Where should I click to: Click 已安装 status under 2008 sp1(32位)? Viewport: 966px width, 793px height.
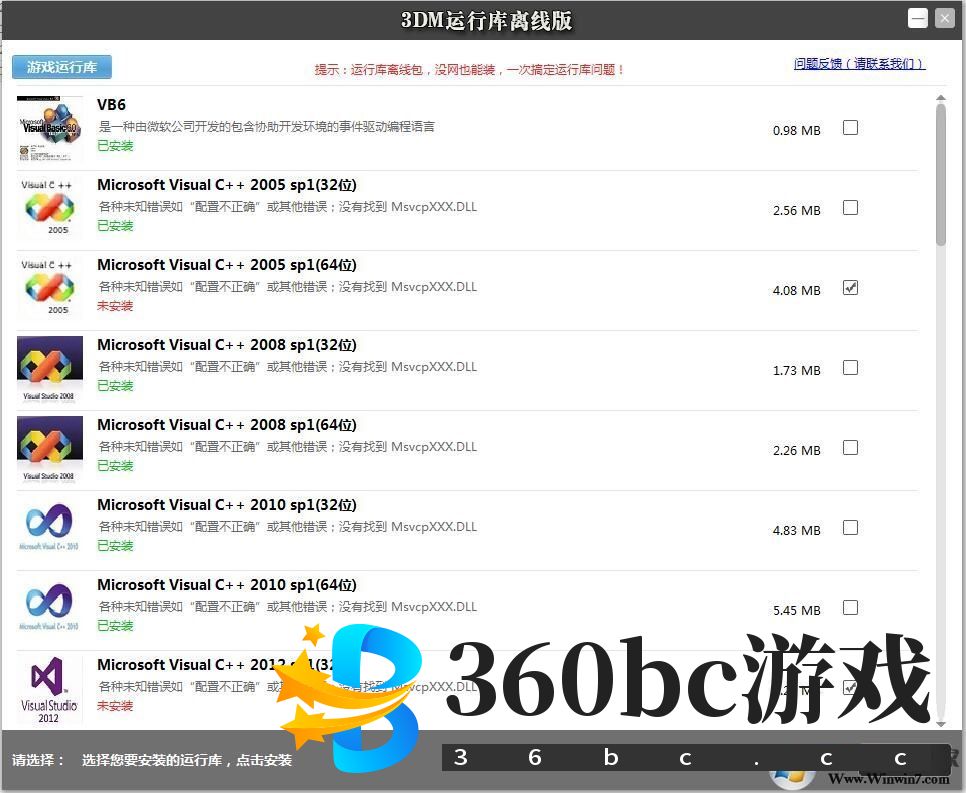pos(115,386)
